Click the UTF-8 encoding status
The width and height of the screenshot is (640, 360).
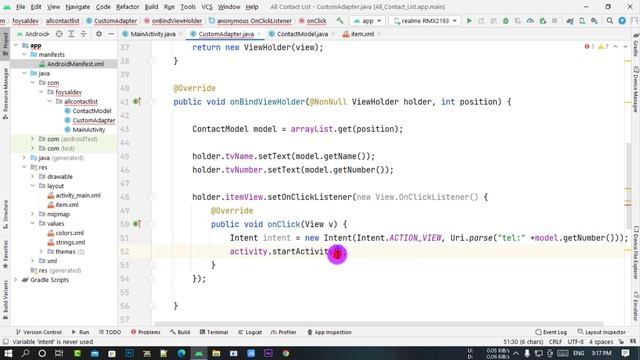pos(576,342)
